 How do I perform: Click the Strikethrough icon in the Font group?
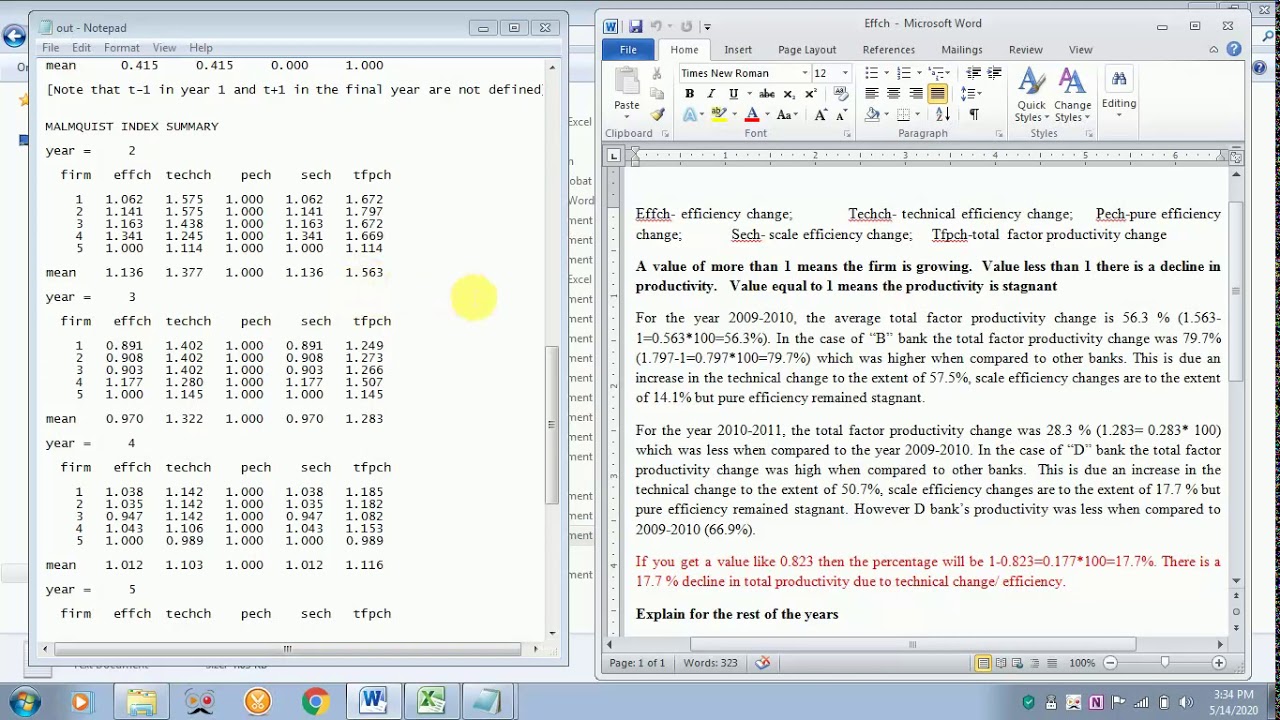tap(767, 94)
